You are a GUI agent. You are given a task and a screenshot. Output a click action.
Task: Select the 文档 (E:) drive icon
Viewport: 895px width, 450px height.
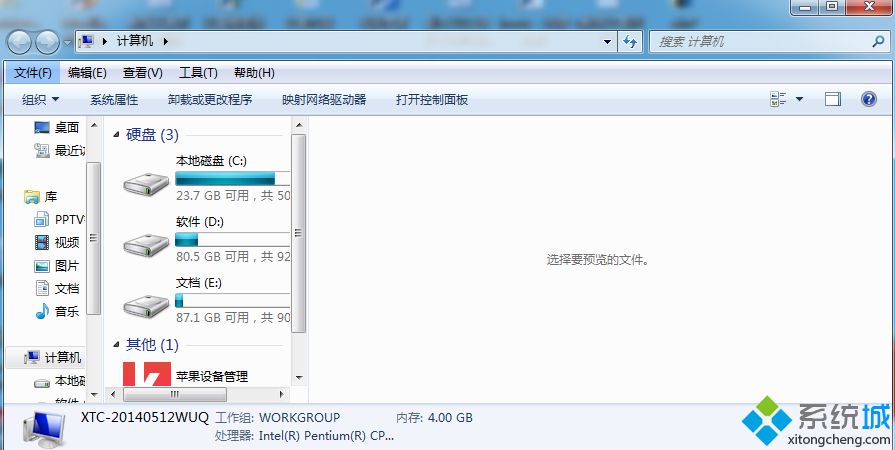(147, 306)
